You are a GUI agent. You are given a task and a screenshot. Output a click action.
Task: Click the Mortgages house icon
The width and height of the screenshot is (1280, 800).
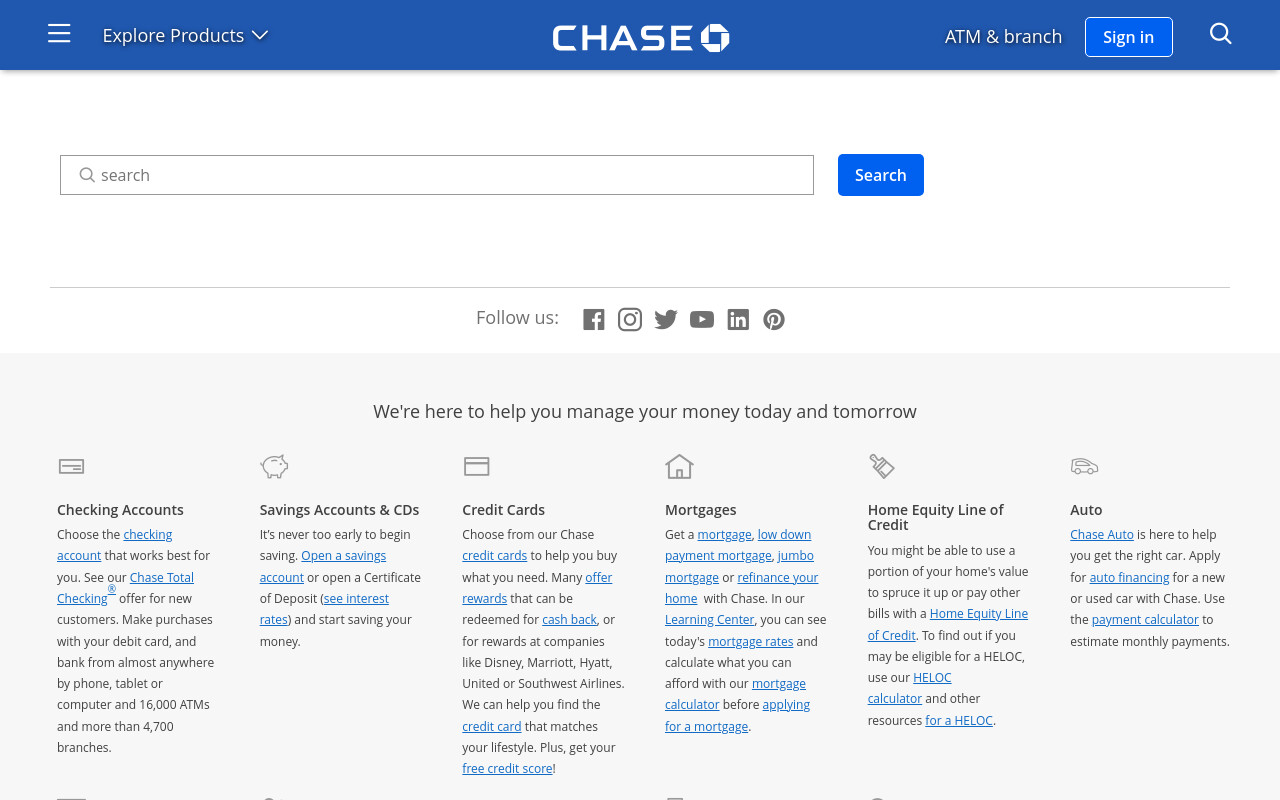pyautogui.click(x=679, y=466)
